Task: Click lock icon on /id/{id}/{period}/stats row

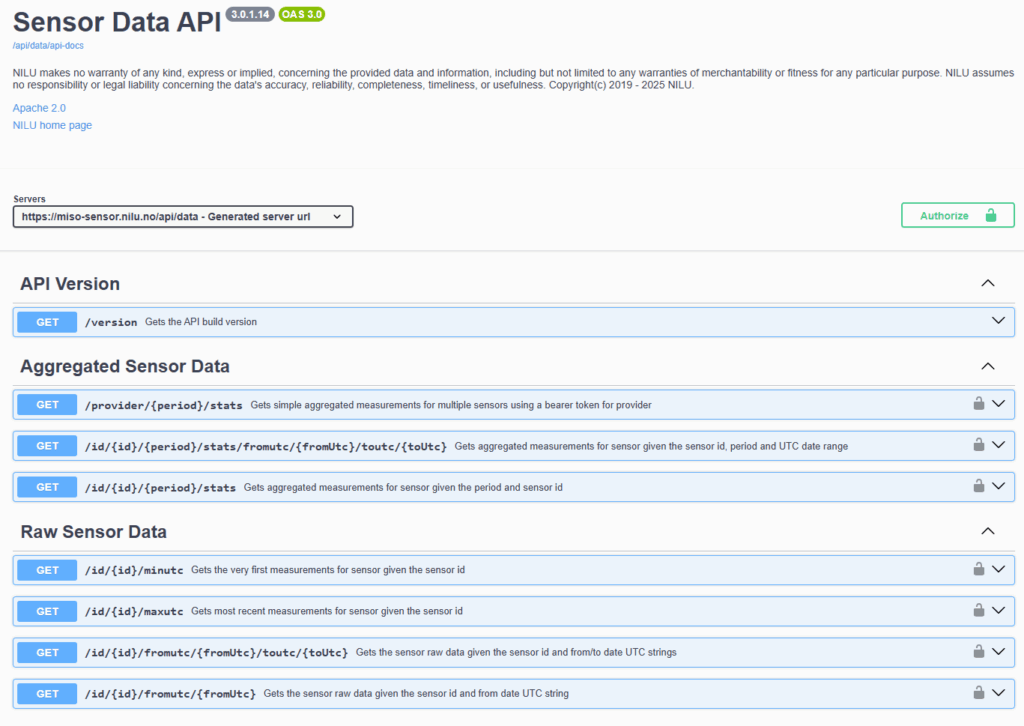Action: tap(979, 486)
